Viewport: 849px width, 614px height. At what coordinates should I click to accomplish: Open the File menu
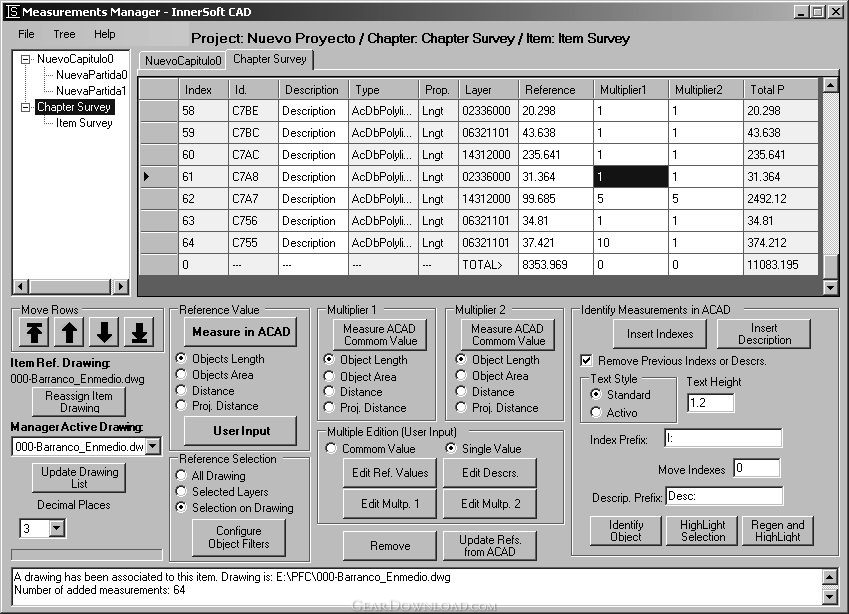click(x=26, y=34)
